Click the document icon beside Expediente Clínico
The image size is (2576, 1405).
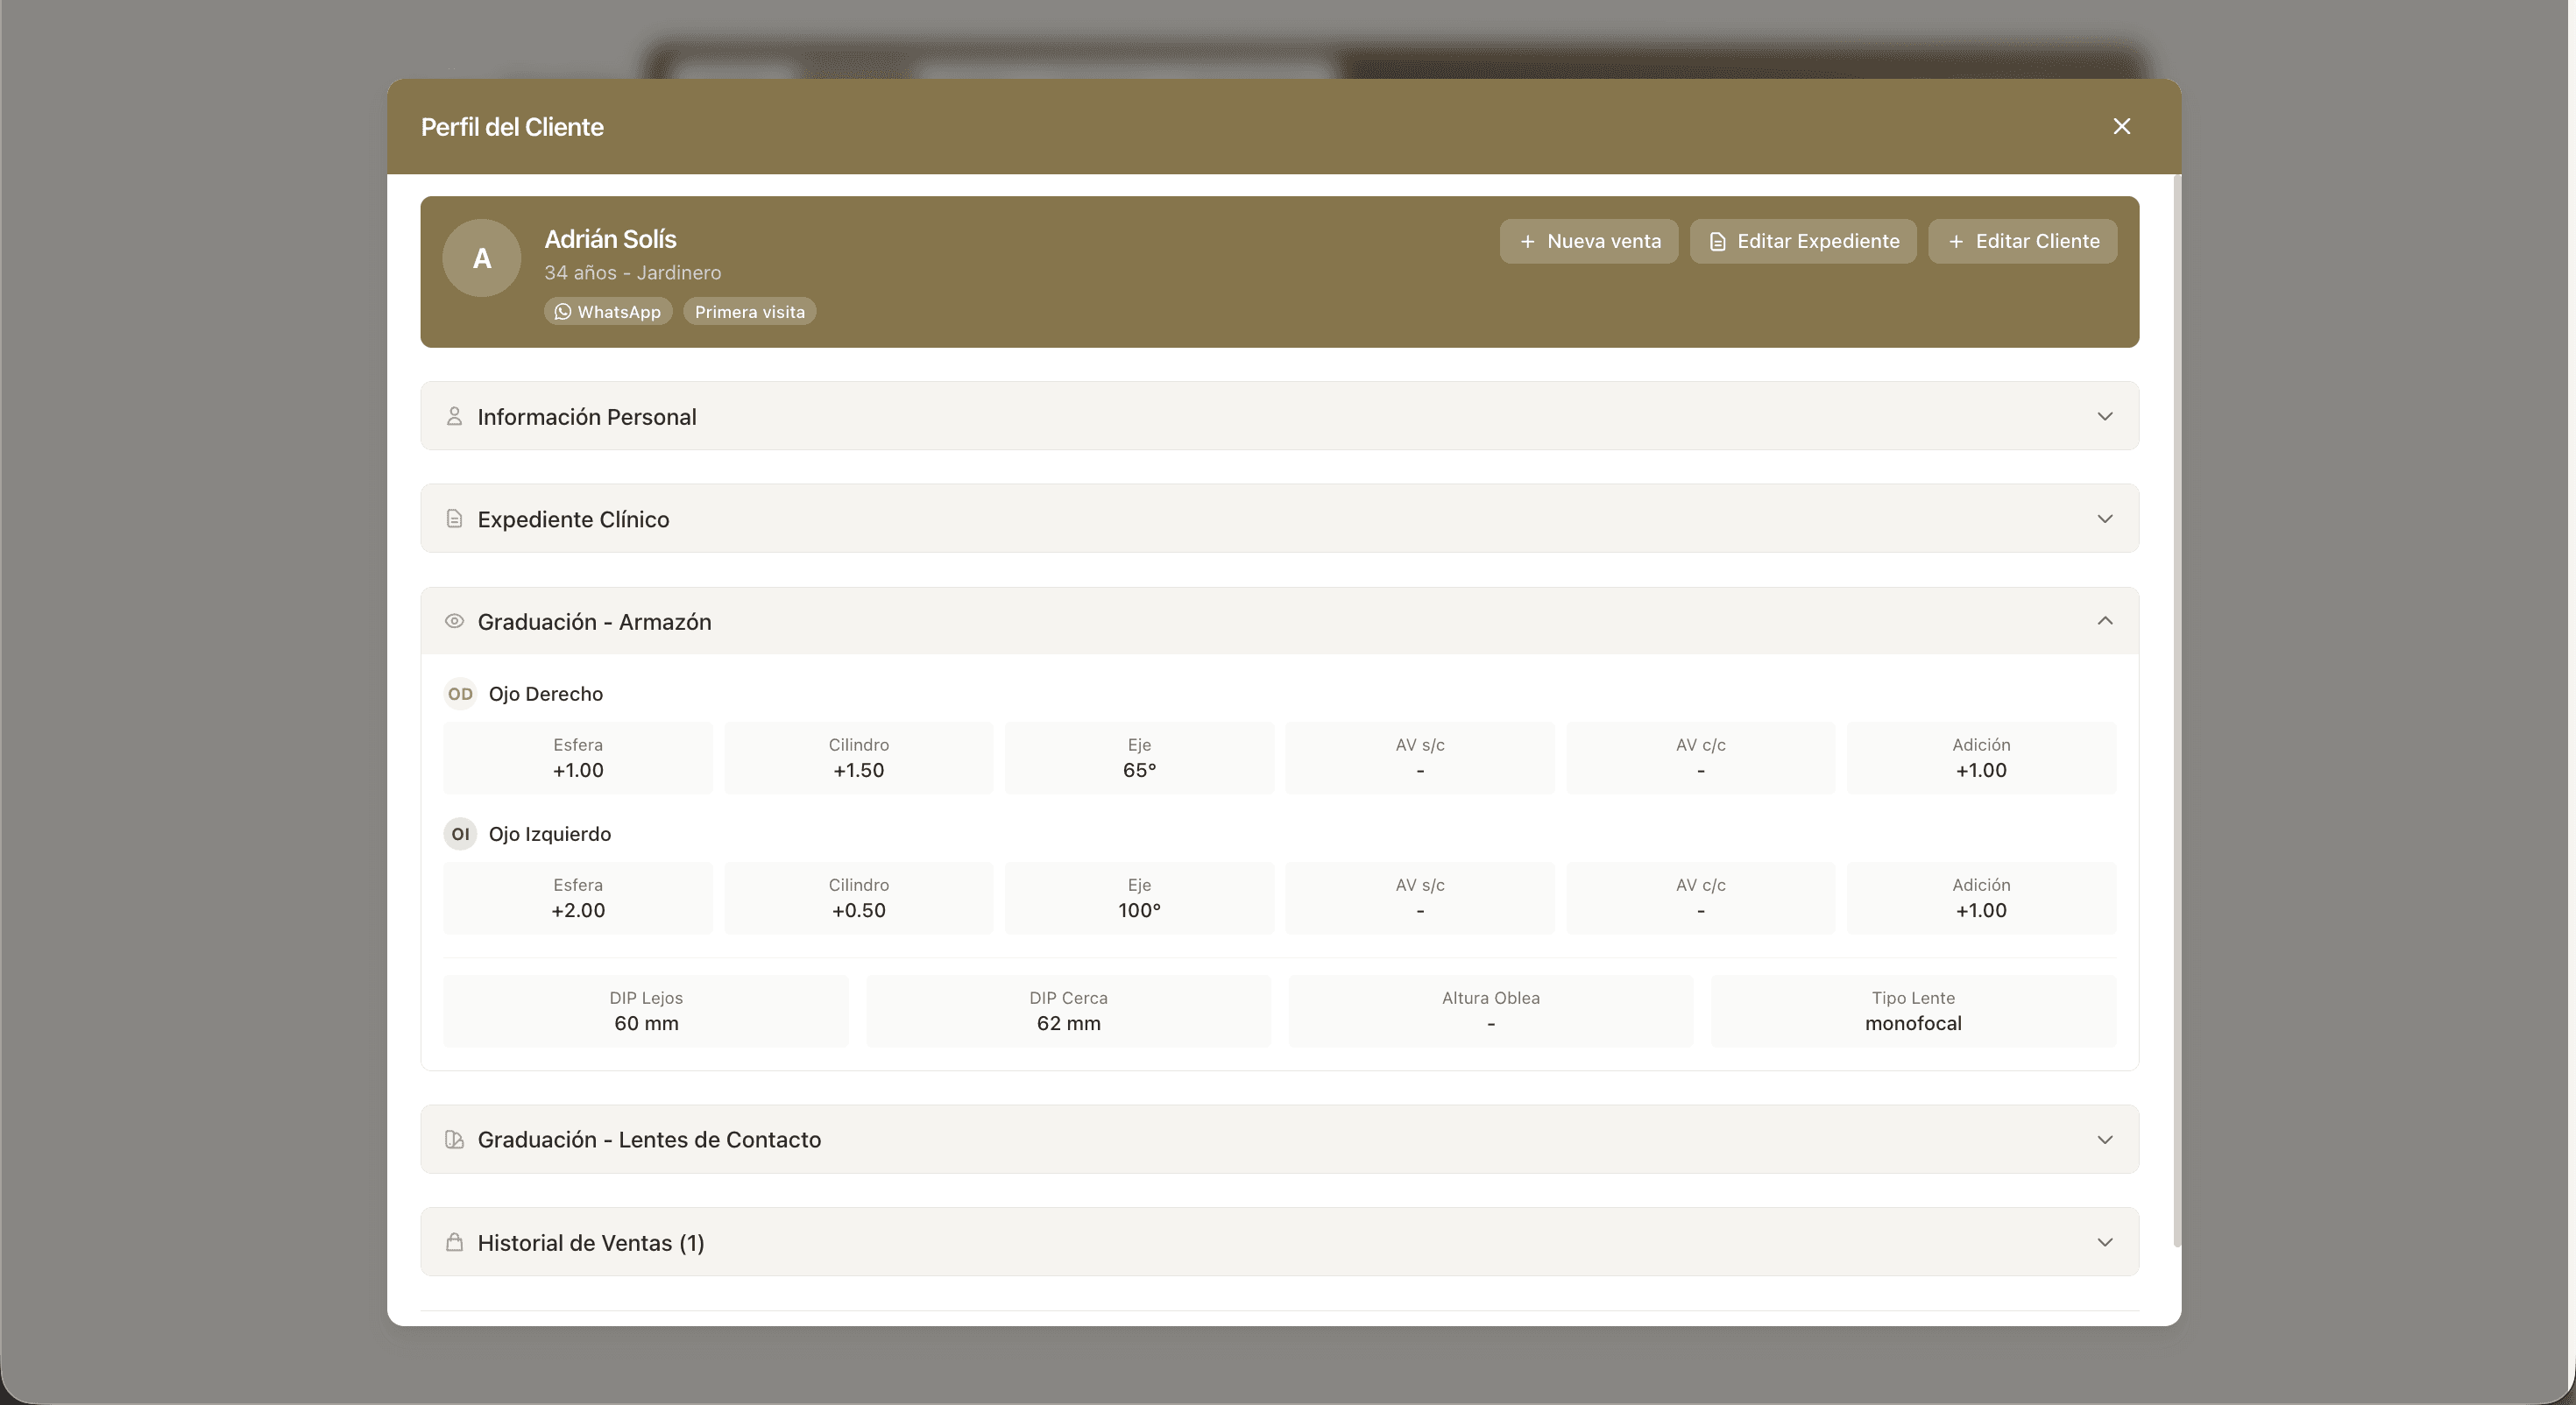[x=454, y=518]
